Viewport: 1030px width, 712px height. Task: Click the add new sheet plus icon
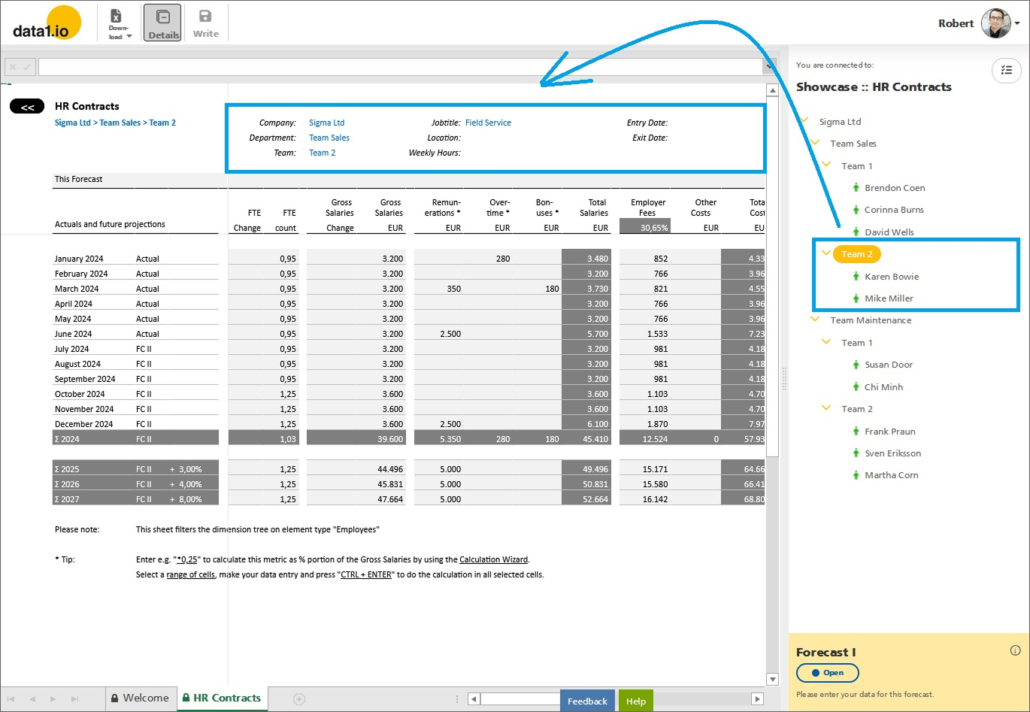click(x=298, y=699)
